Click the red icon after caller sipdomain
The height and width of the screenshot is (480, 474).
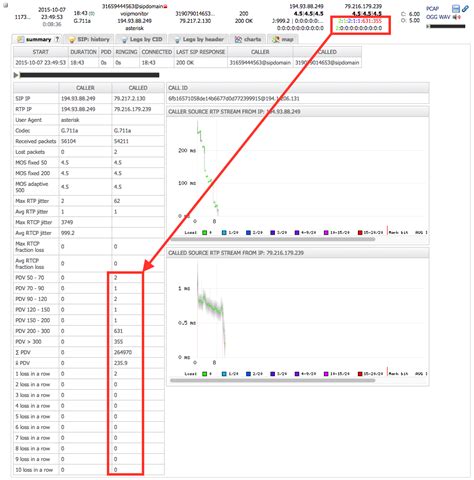point(166,6)
